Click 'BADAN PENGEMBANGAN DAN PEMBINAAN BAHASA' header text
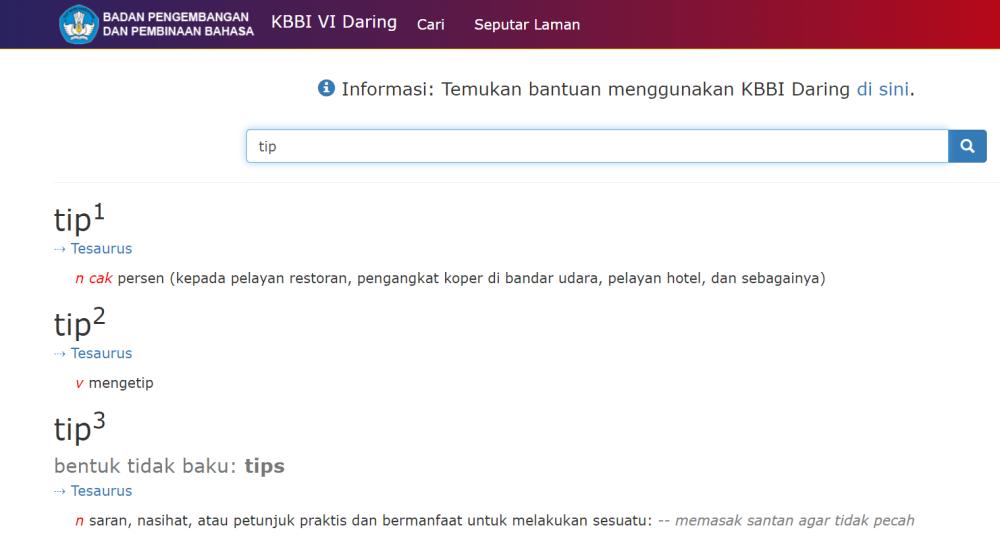Image resolution: width=1000 pixels, height=536 pixels. (x=178, y=24)
